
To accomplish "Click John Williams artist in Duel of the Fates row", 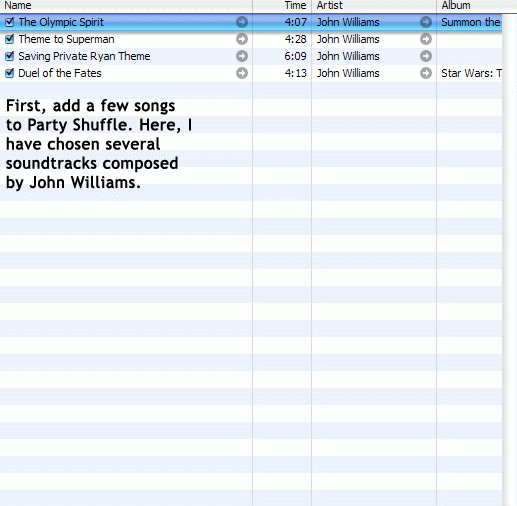I will [x=348, y=73].
